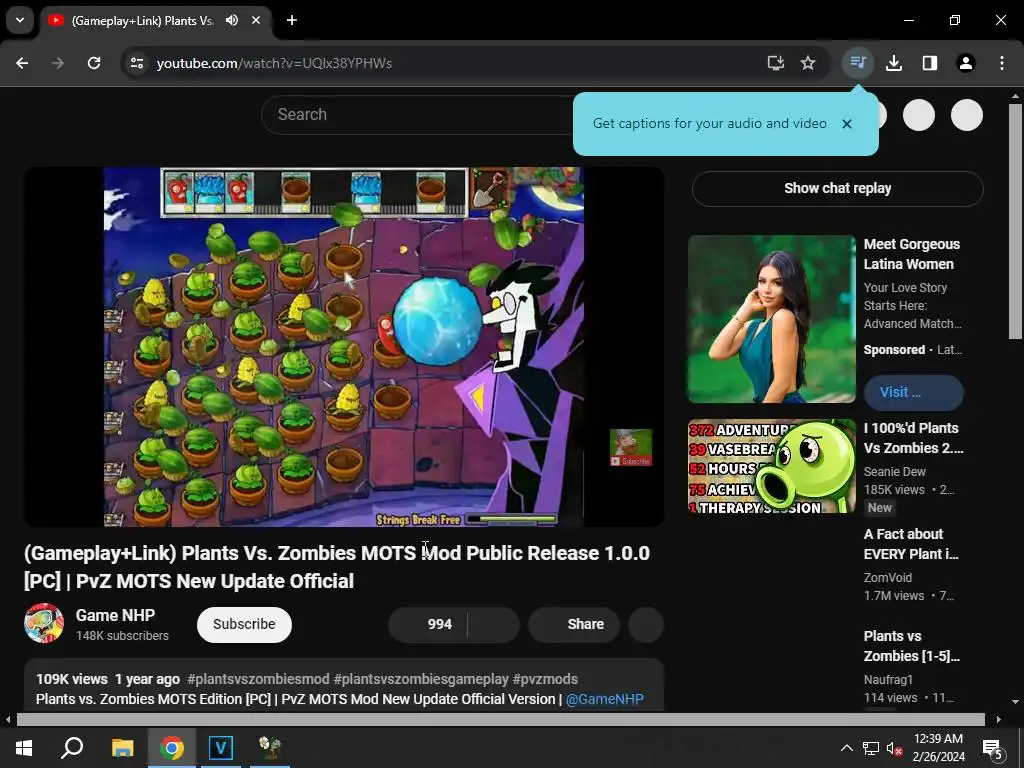The height and width of the screenshot is (768, 1024).
Task: Open the V app in taskbar
Action: (221, 748)
